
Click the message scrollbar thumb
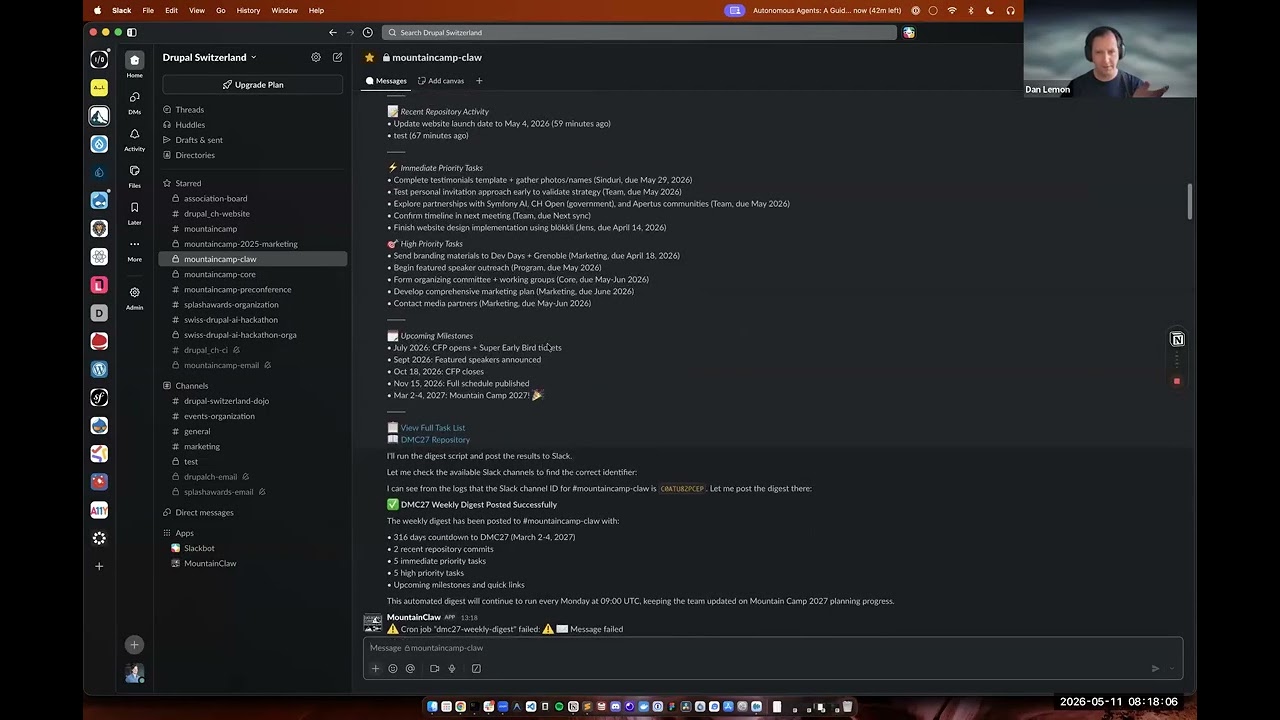click(x=1190, y=201)
